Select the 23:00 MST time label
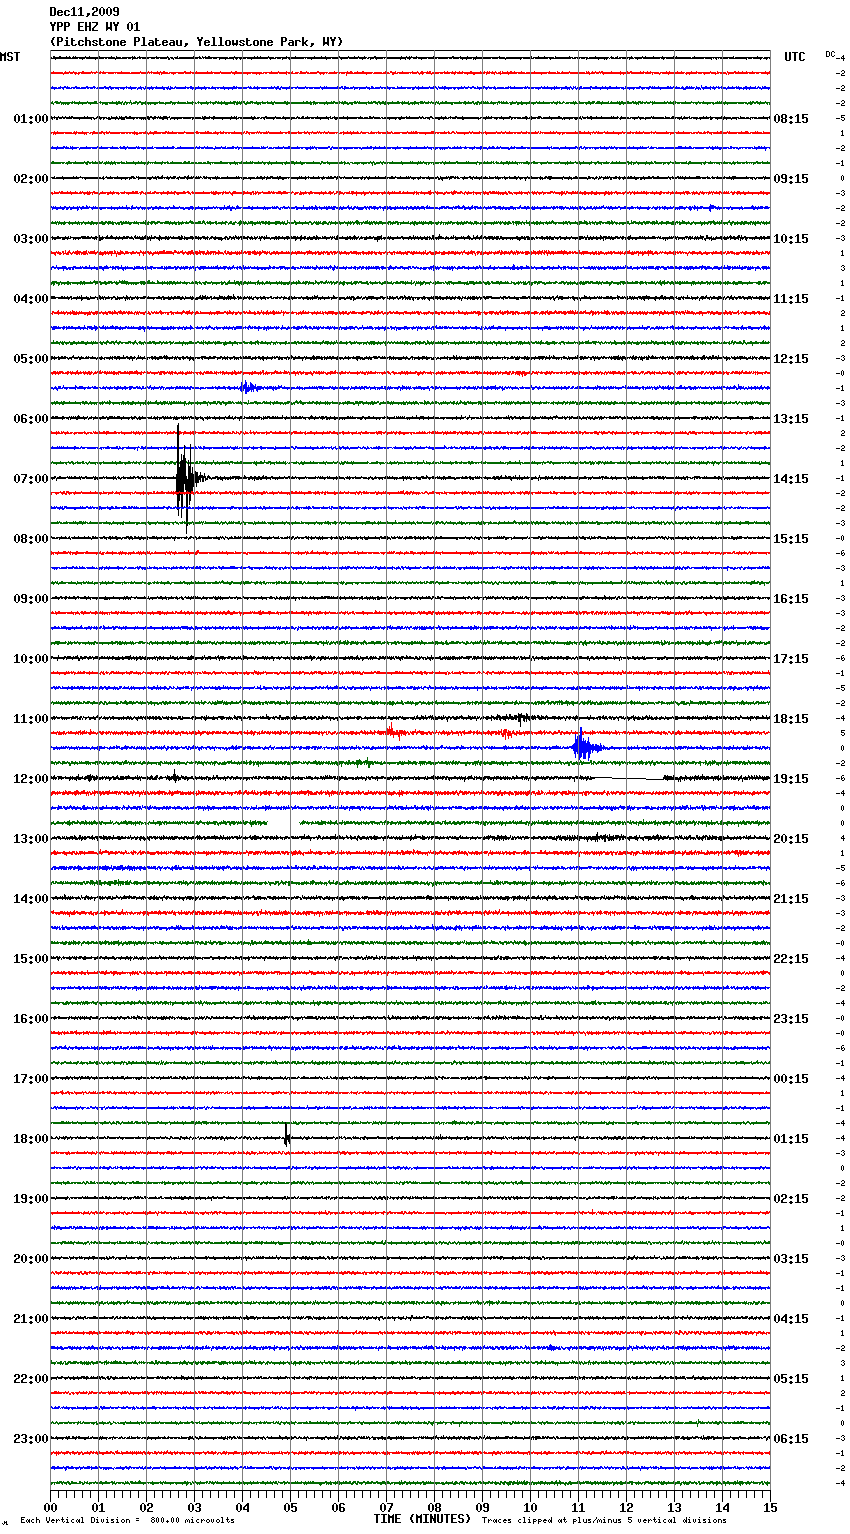Image resolution: width=850 pixels, height=1534 pixels. coord(30,1439)
